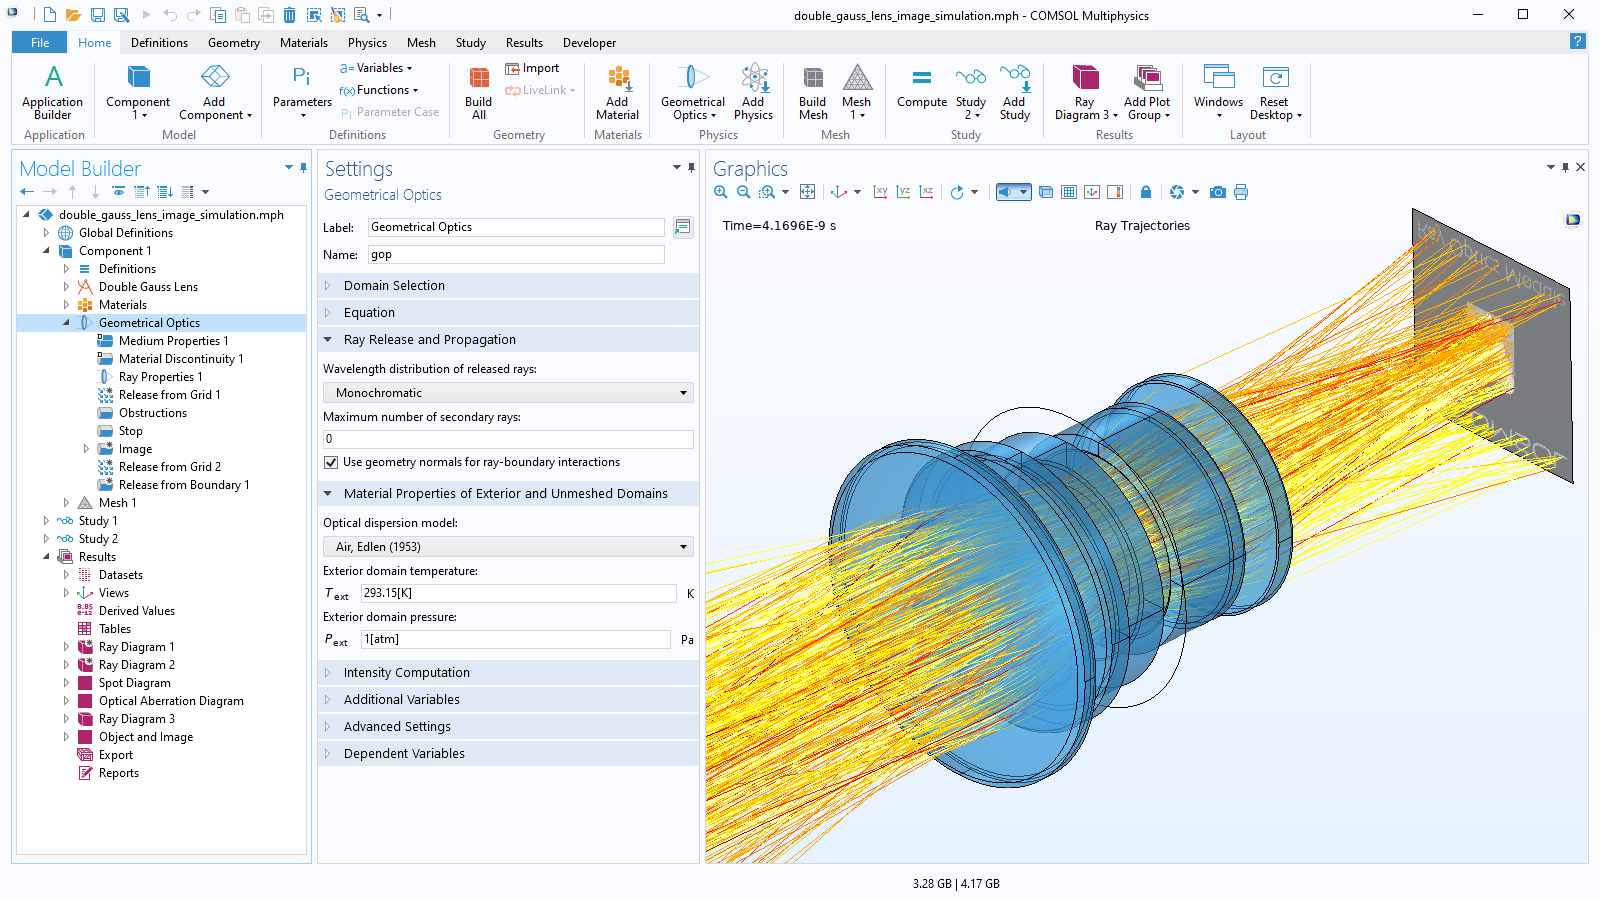
Task: Click the Zoom Extents icon in Graphics toolbar
Action: coord(808,192)
